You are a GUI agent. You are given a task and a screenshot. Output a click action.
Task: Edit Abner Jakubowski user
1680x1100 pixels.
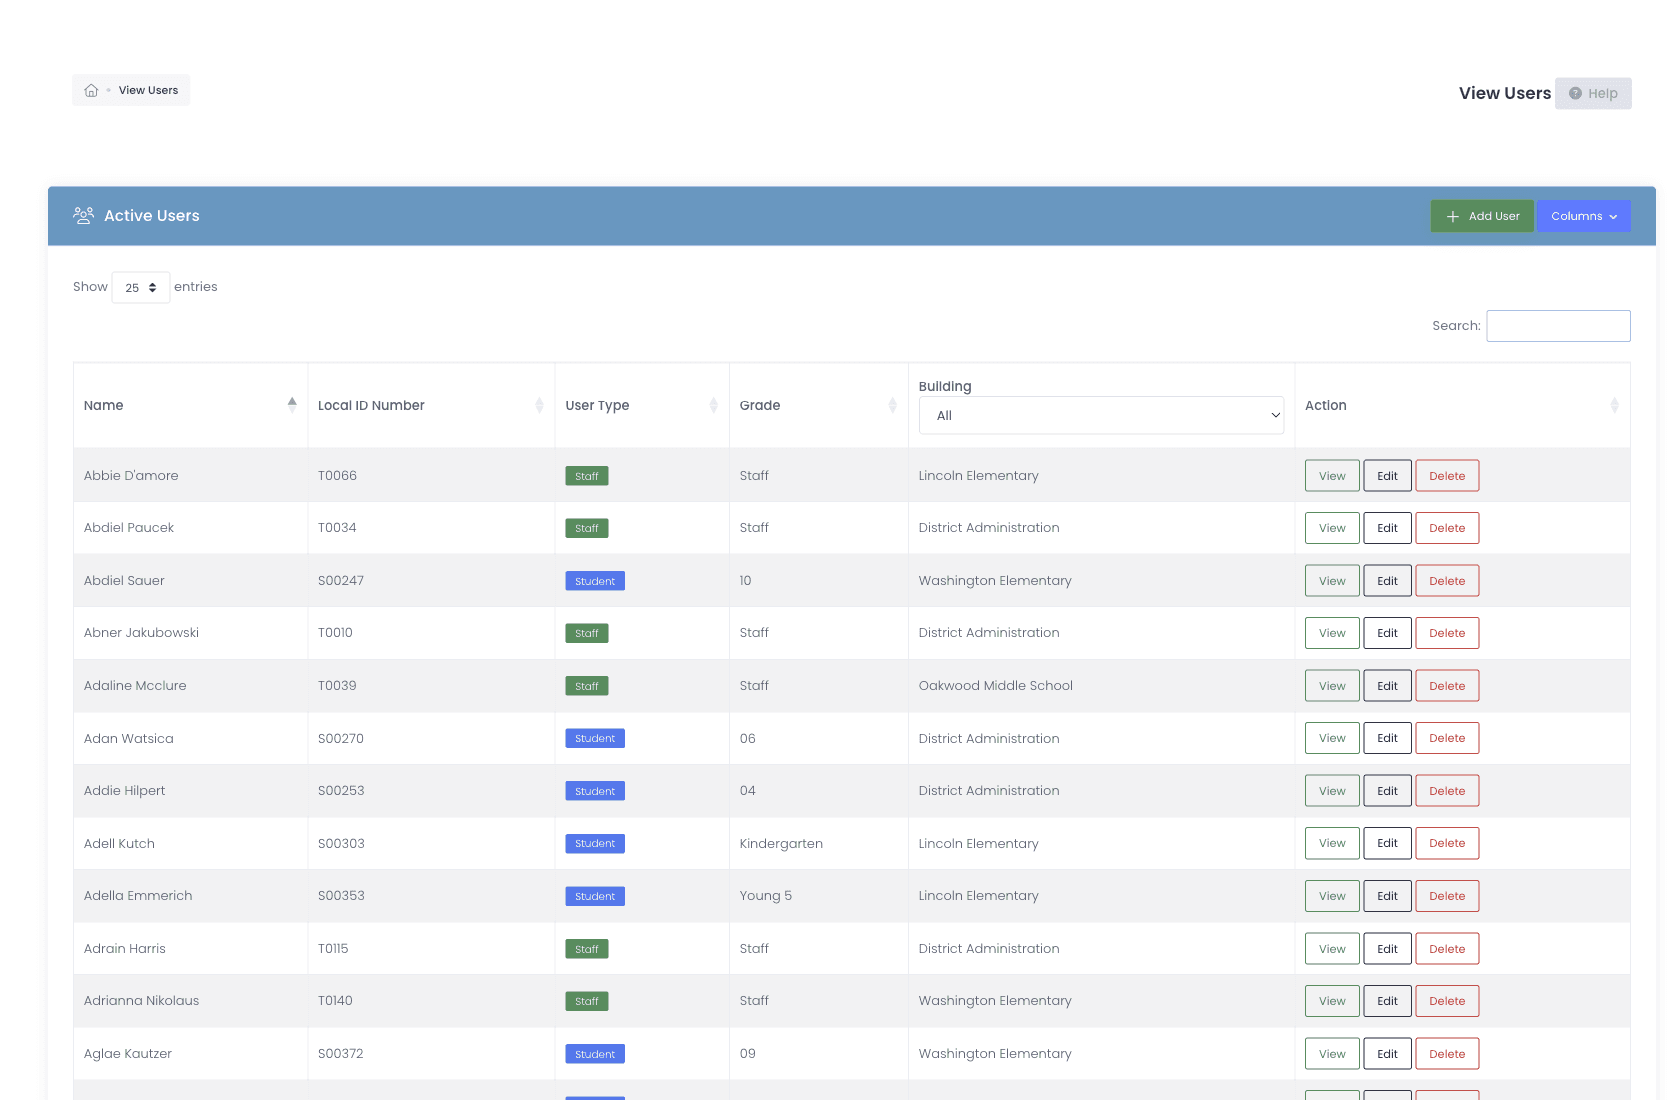pos(1387,633)
